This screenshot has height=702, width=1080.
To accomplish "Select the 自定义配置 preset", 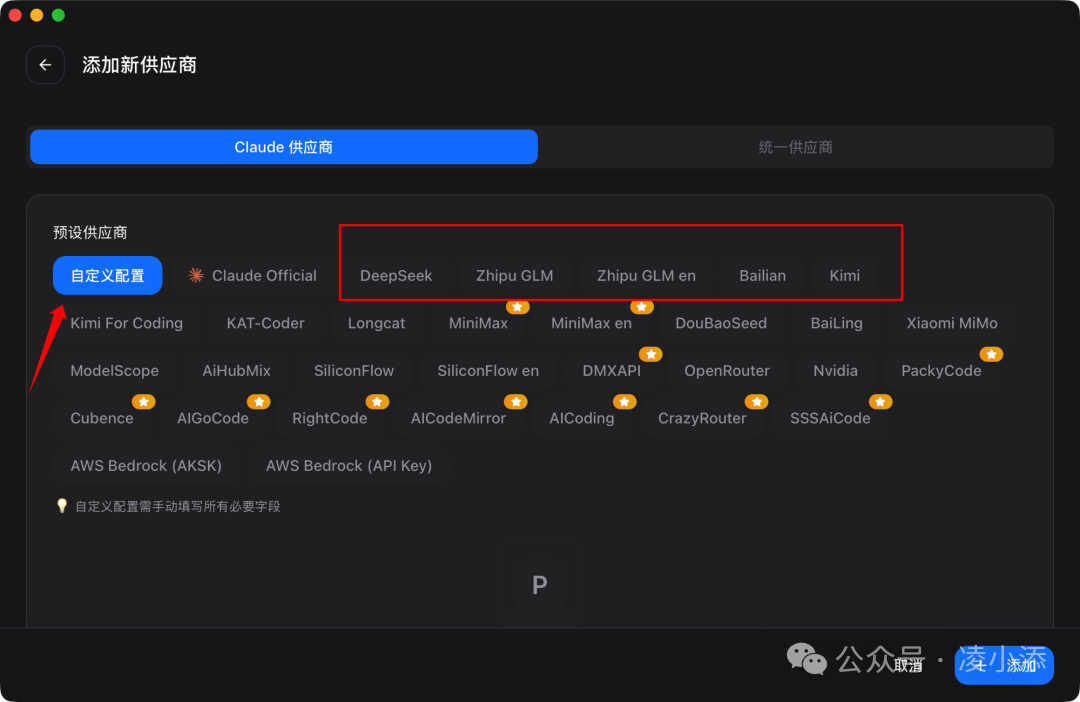I will click(107, 275).
